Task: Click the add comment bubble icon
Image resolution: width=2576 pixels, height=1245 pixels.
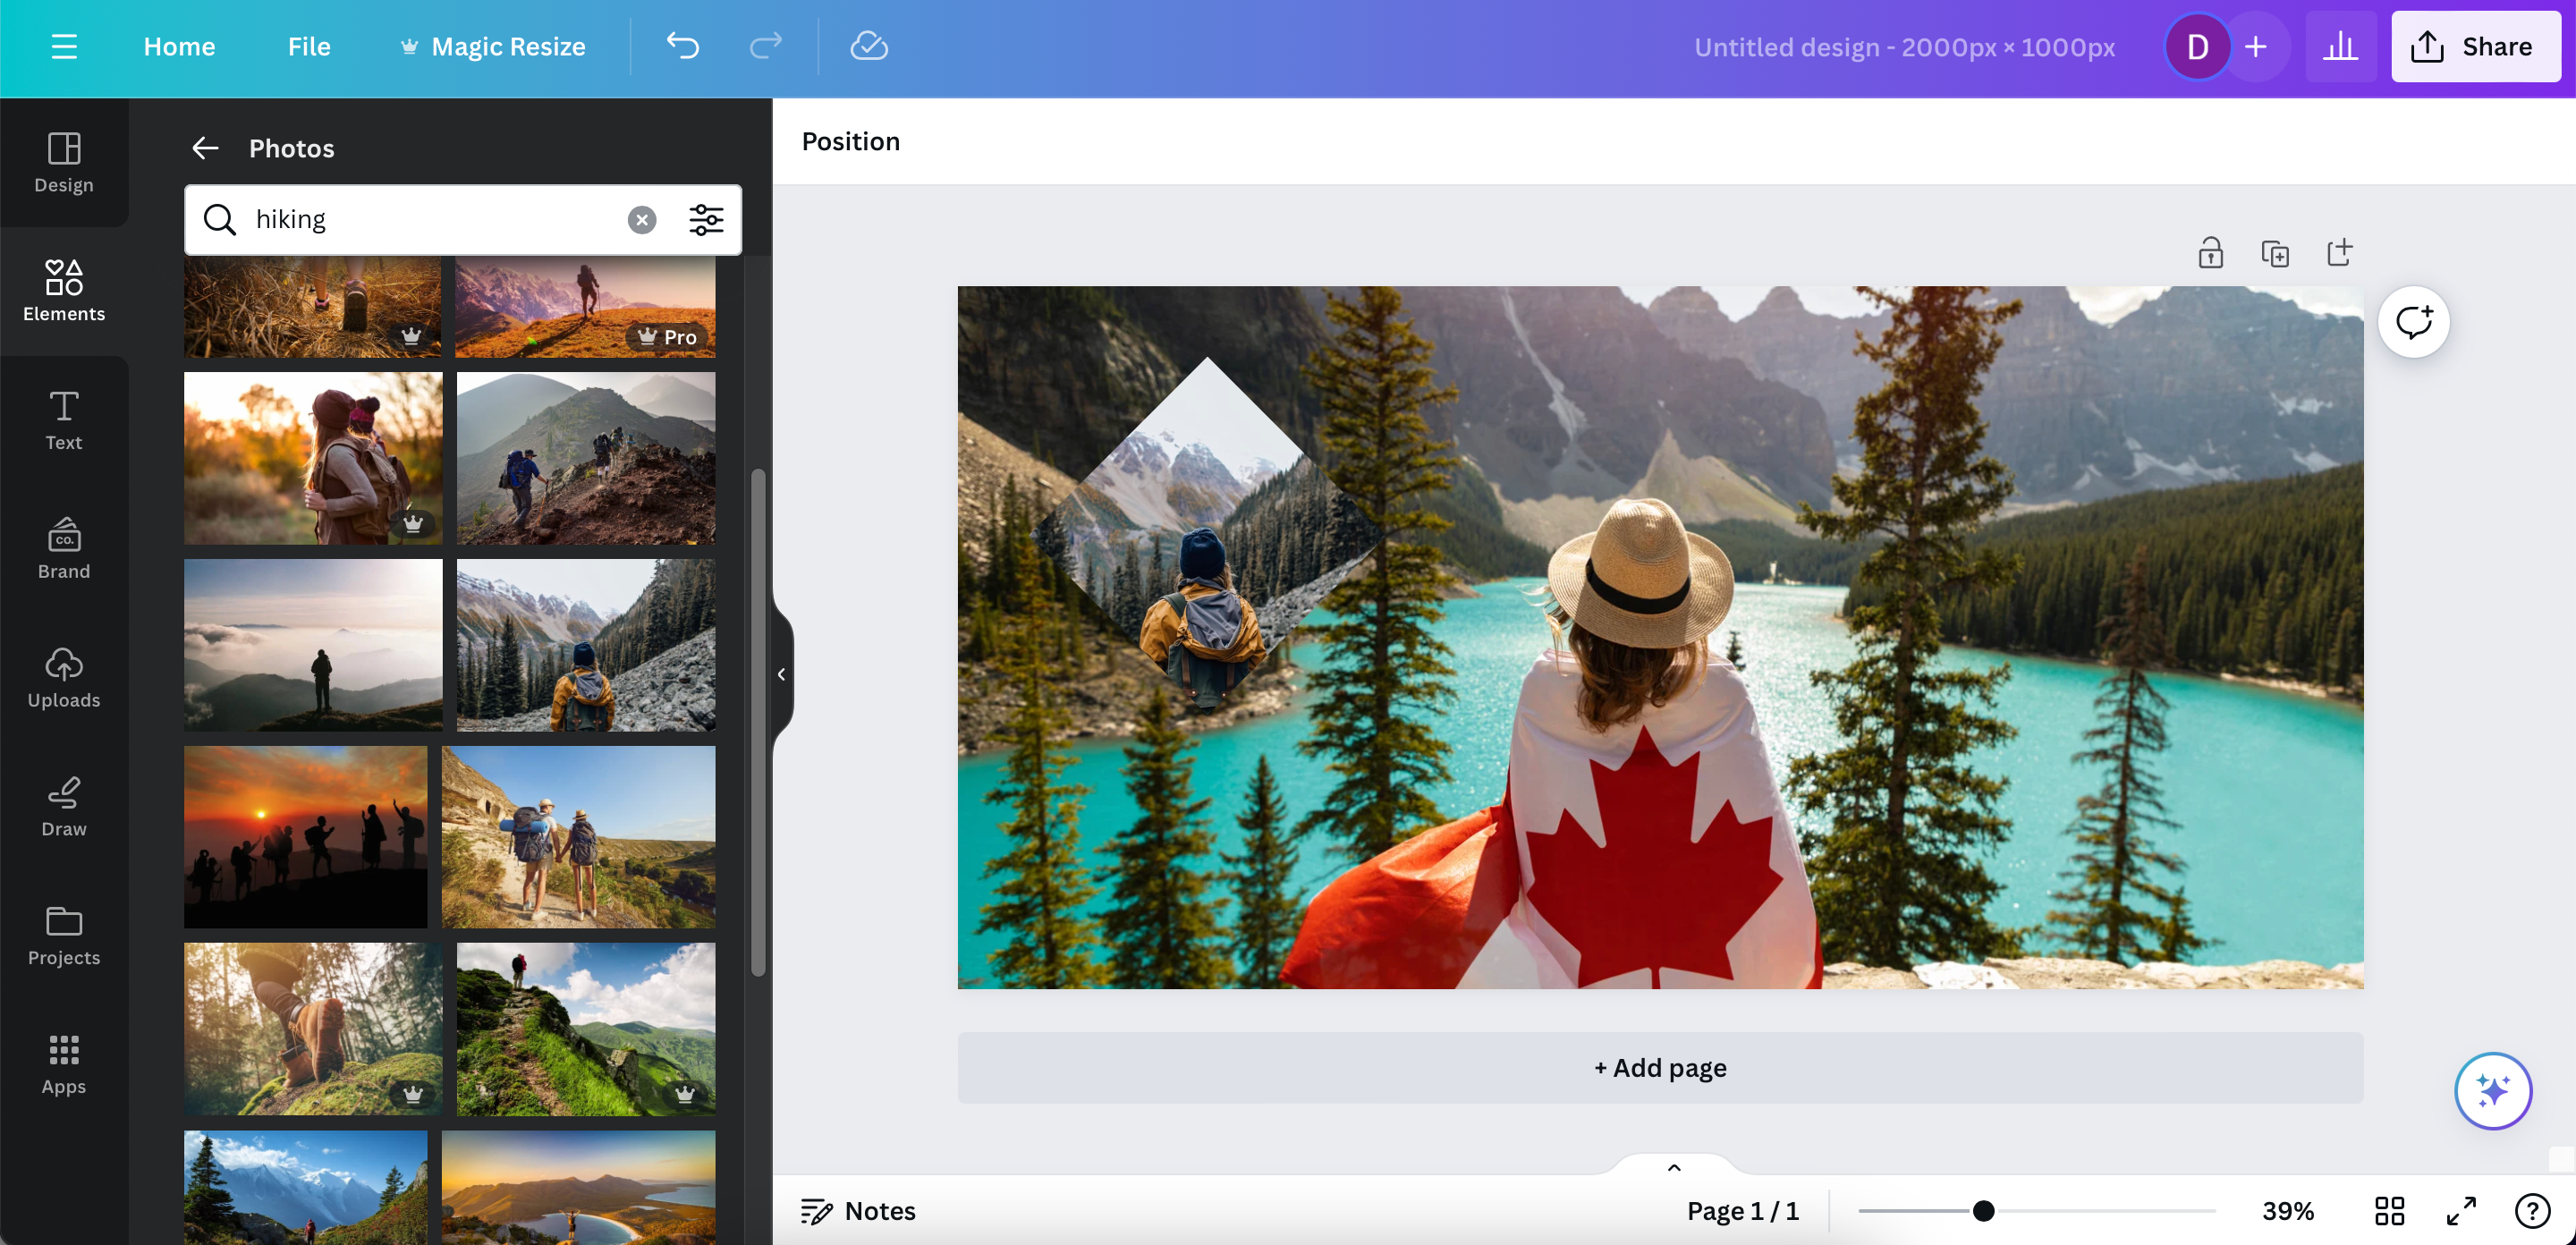Action: (2412, 322)
